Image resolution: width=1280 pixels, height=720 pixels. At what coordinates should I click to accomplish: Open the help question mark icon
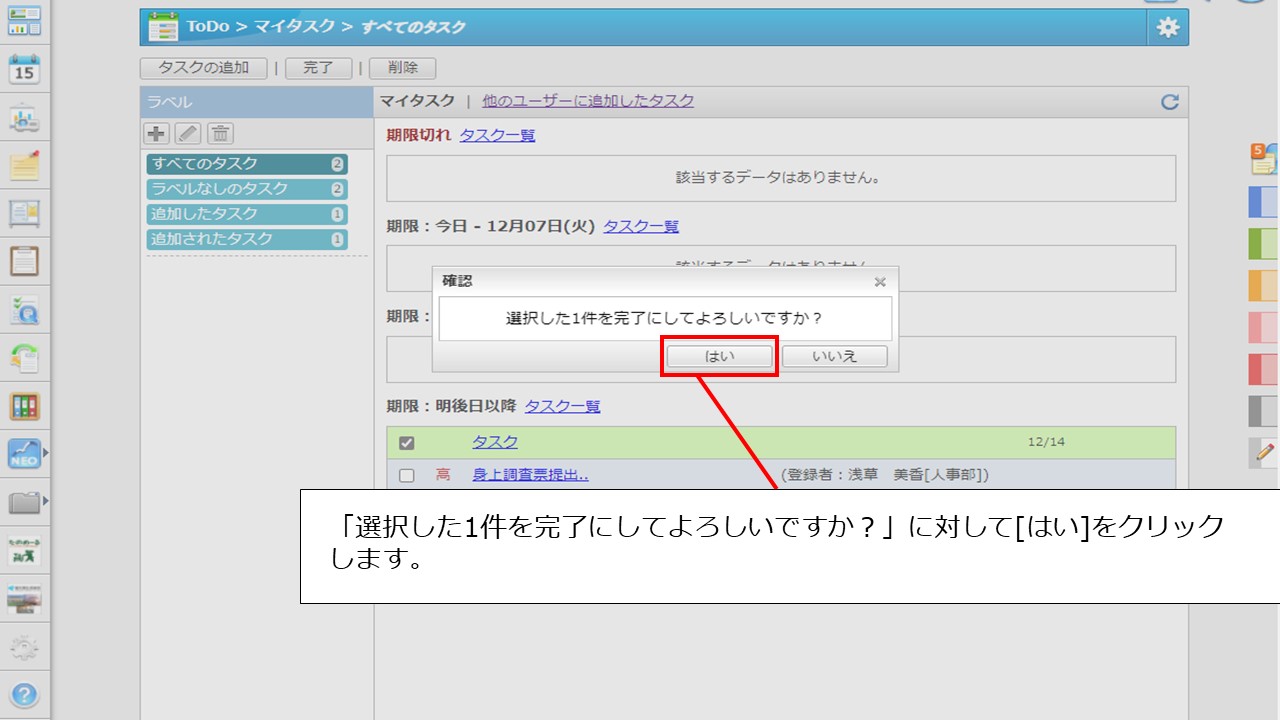click(x=24, y=694)
